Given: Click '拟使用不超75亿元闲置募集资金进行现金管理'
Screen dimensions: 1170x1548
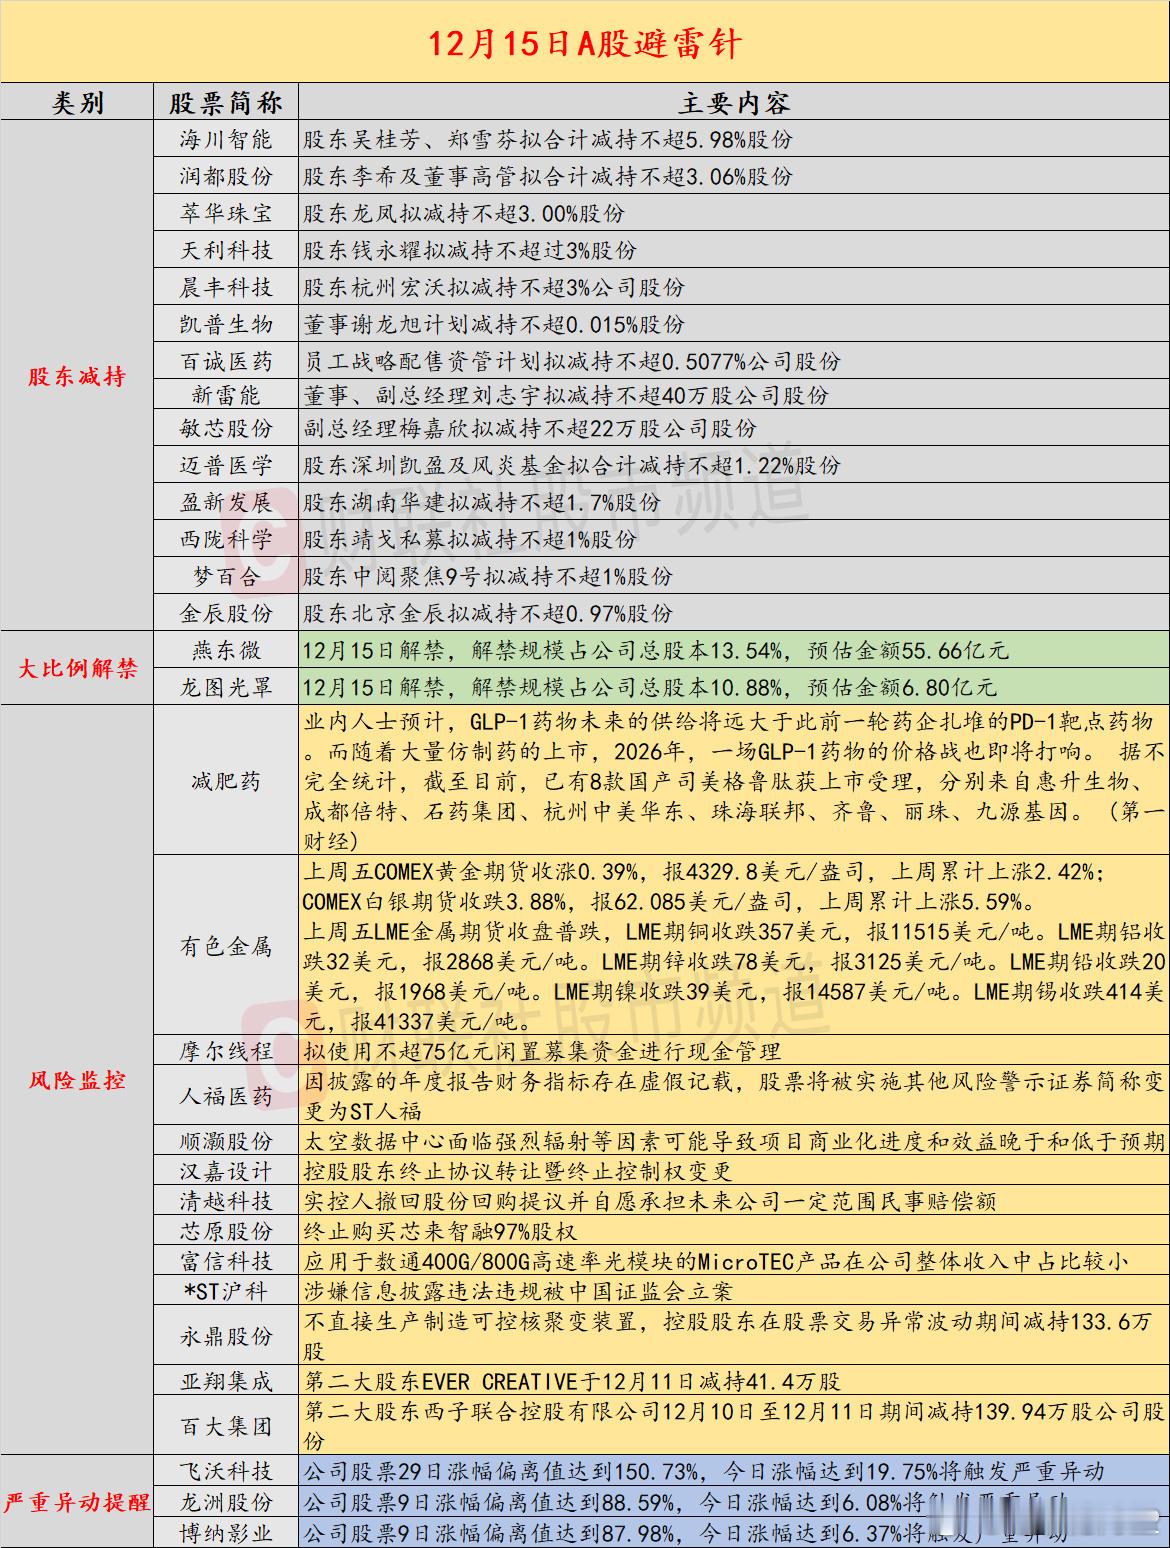Looking at the screenshot, I should [542, 1051].
